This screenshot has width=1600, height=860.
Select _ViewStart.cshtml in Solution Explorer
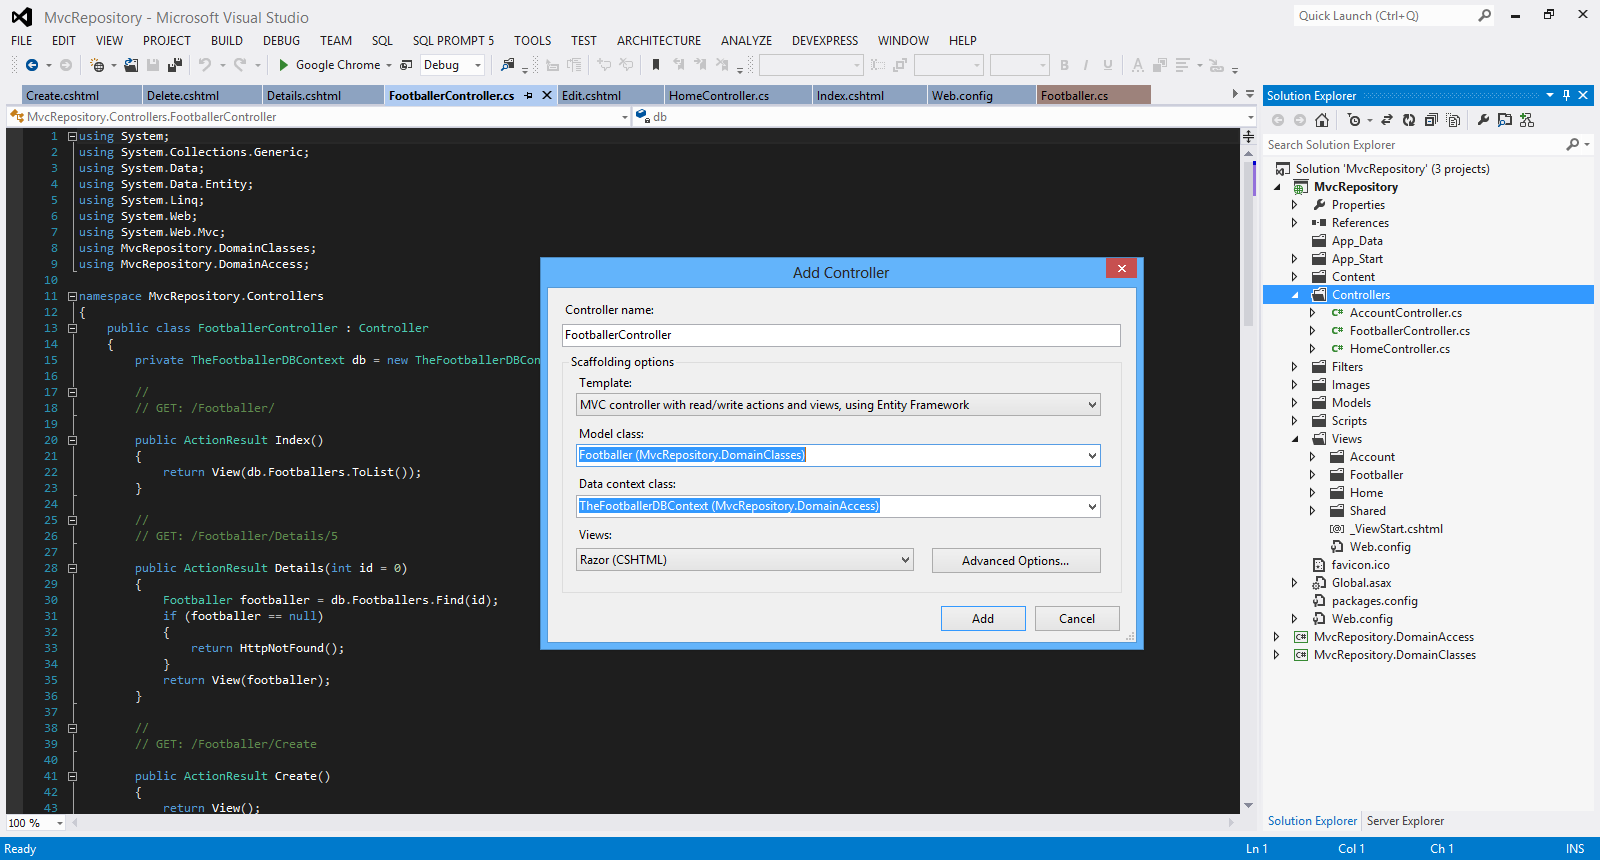pos(1397,529)
